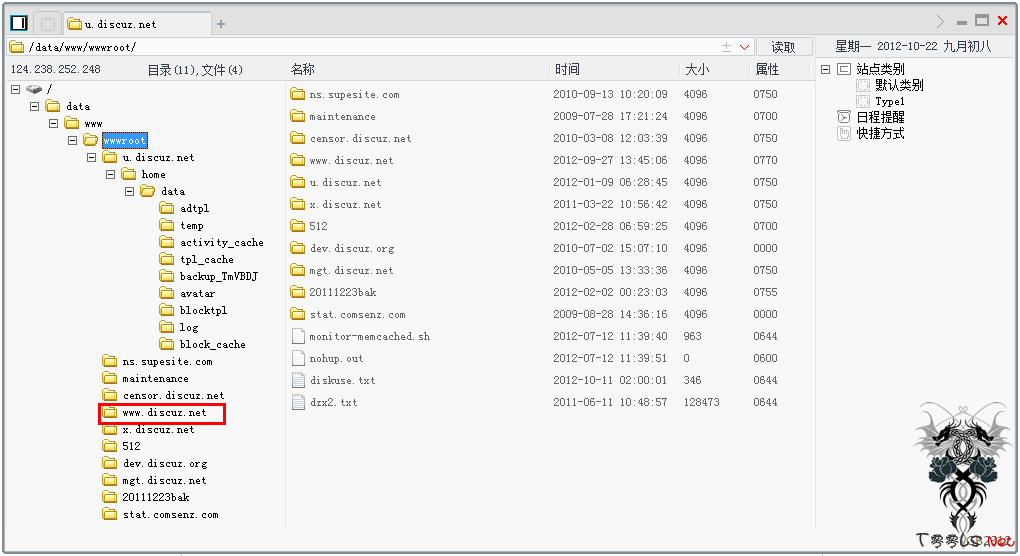Click maintenance folder icon in file list

[x=298, y=116]
